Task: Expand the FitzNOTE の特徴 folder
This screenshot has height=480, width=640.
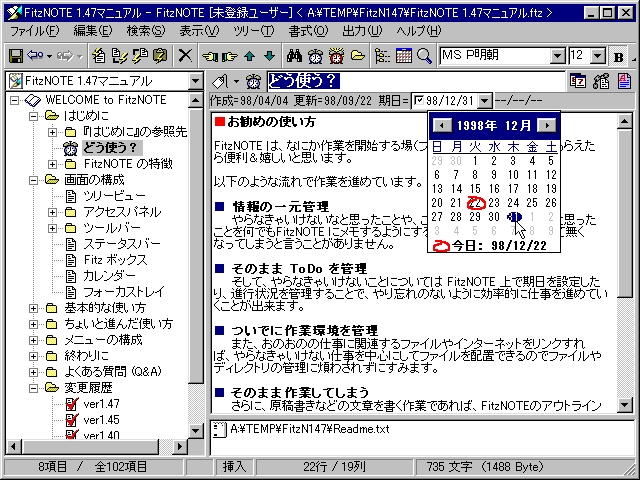Action: pyautogui.click(x=53, y=164)
